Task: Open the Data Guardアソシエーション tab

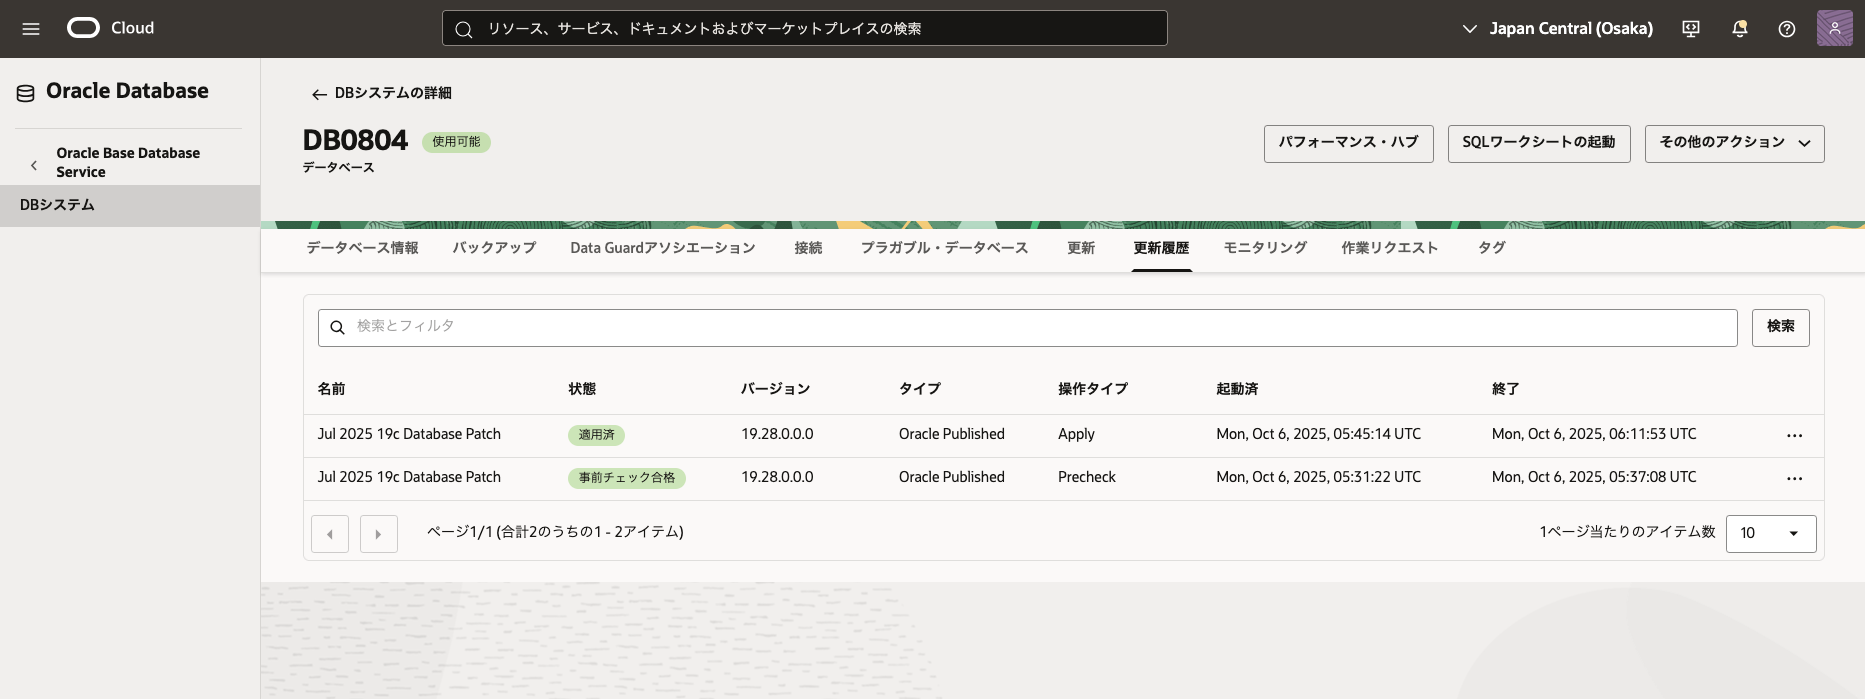Action: coord(662,248)
